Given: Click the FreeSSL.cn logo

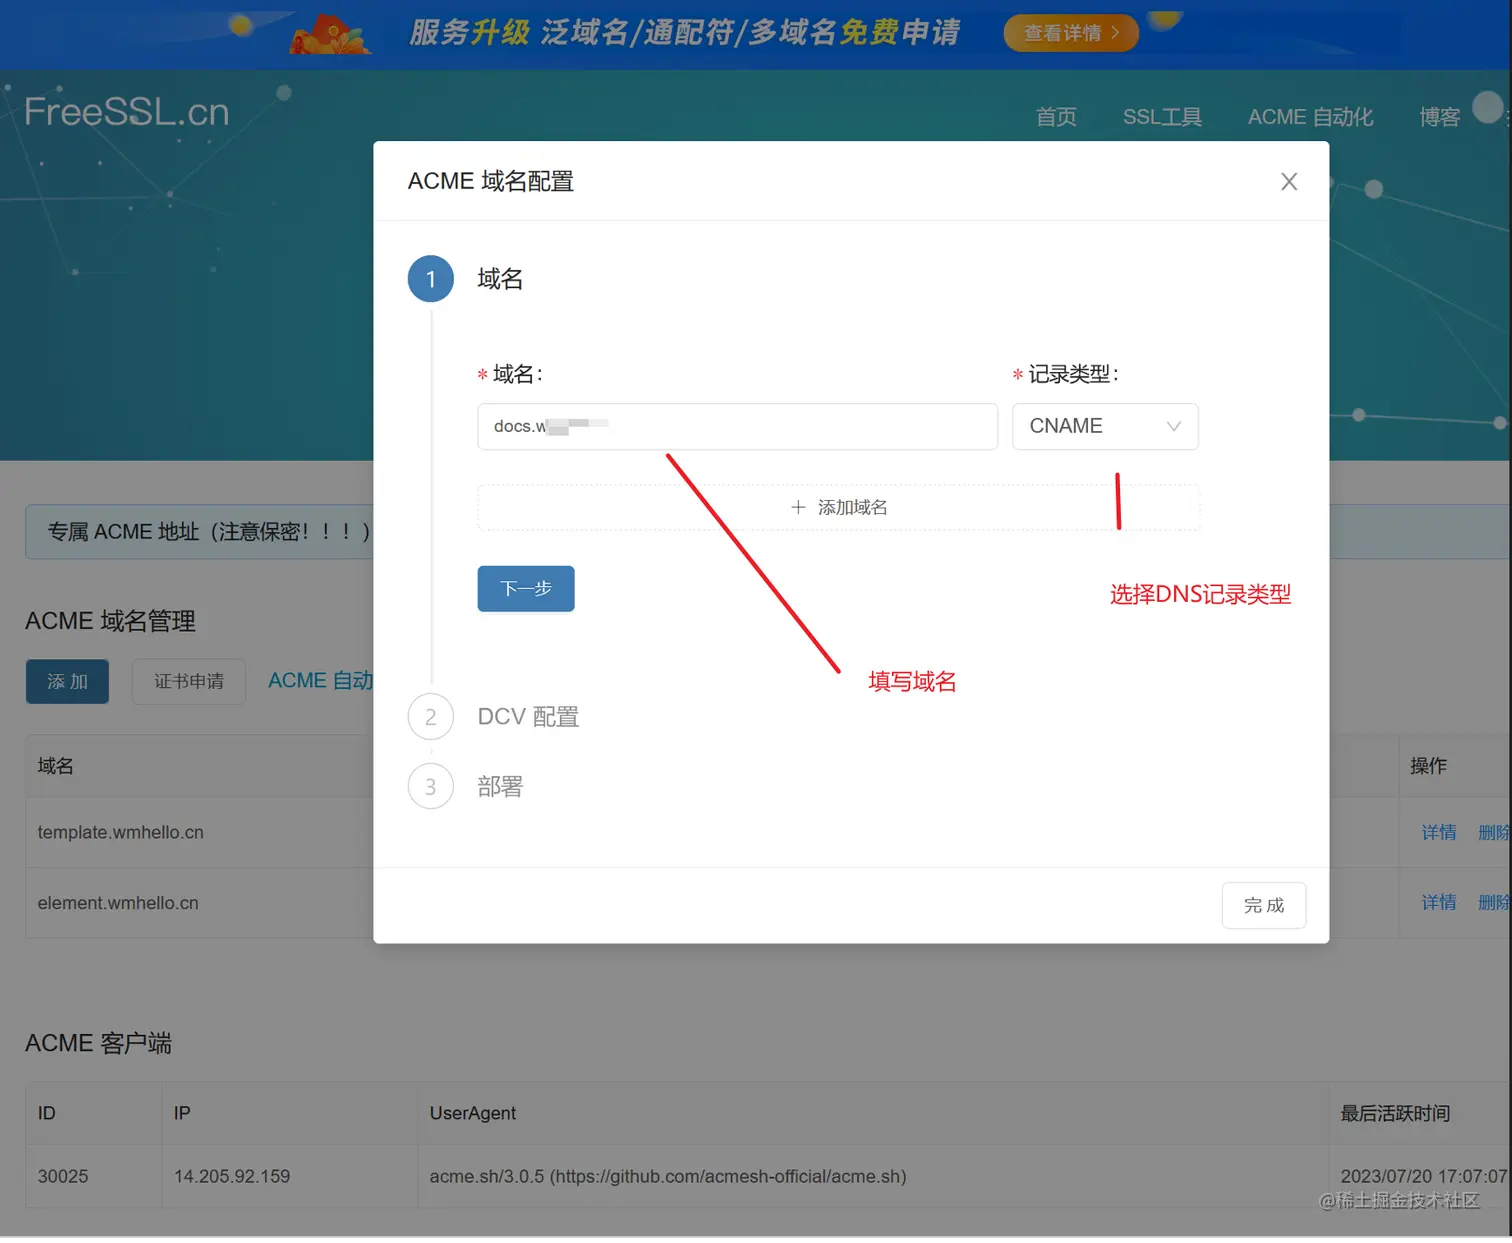Looking at the screenshot, I should [x=125, y=111].
